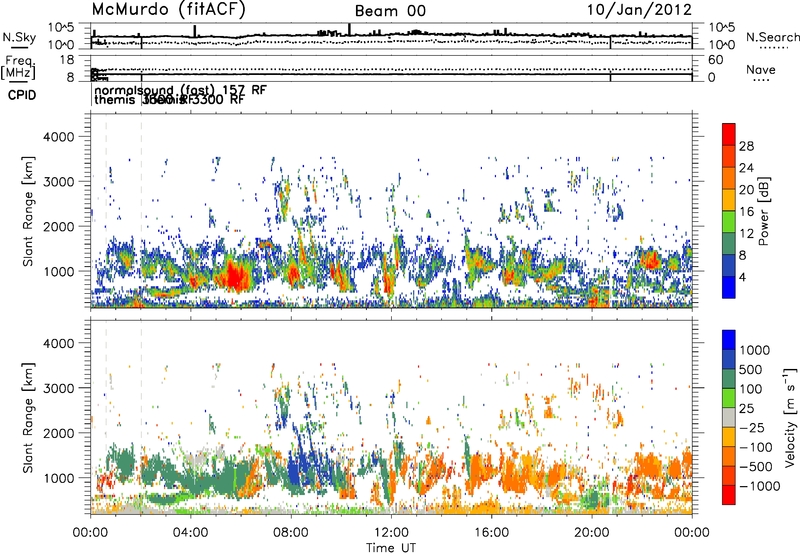Click the McMurdo (fitACF) title text
The image size is (800, 554).
168,10
